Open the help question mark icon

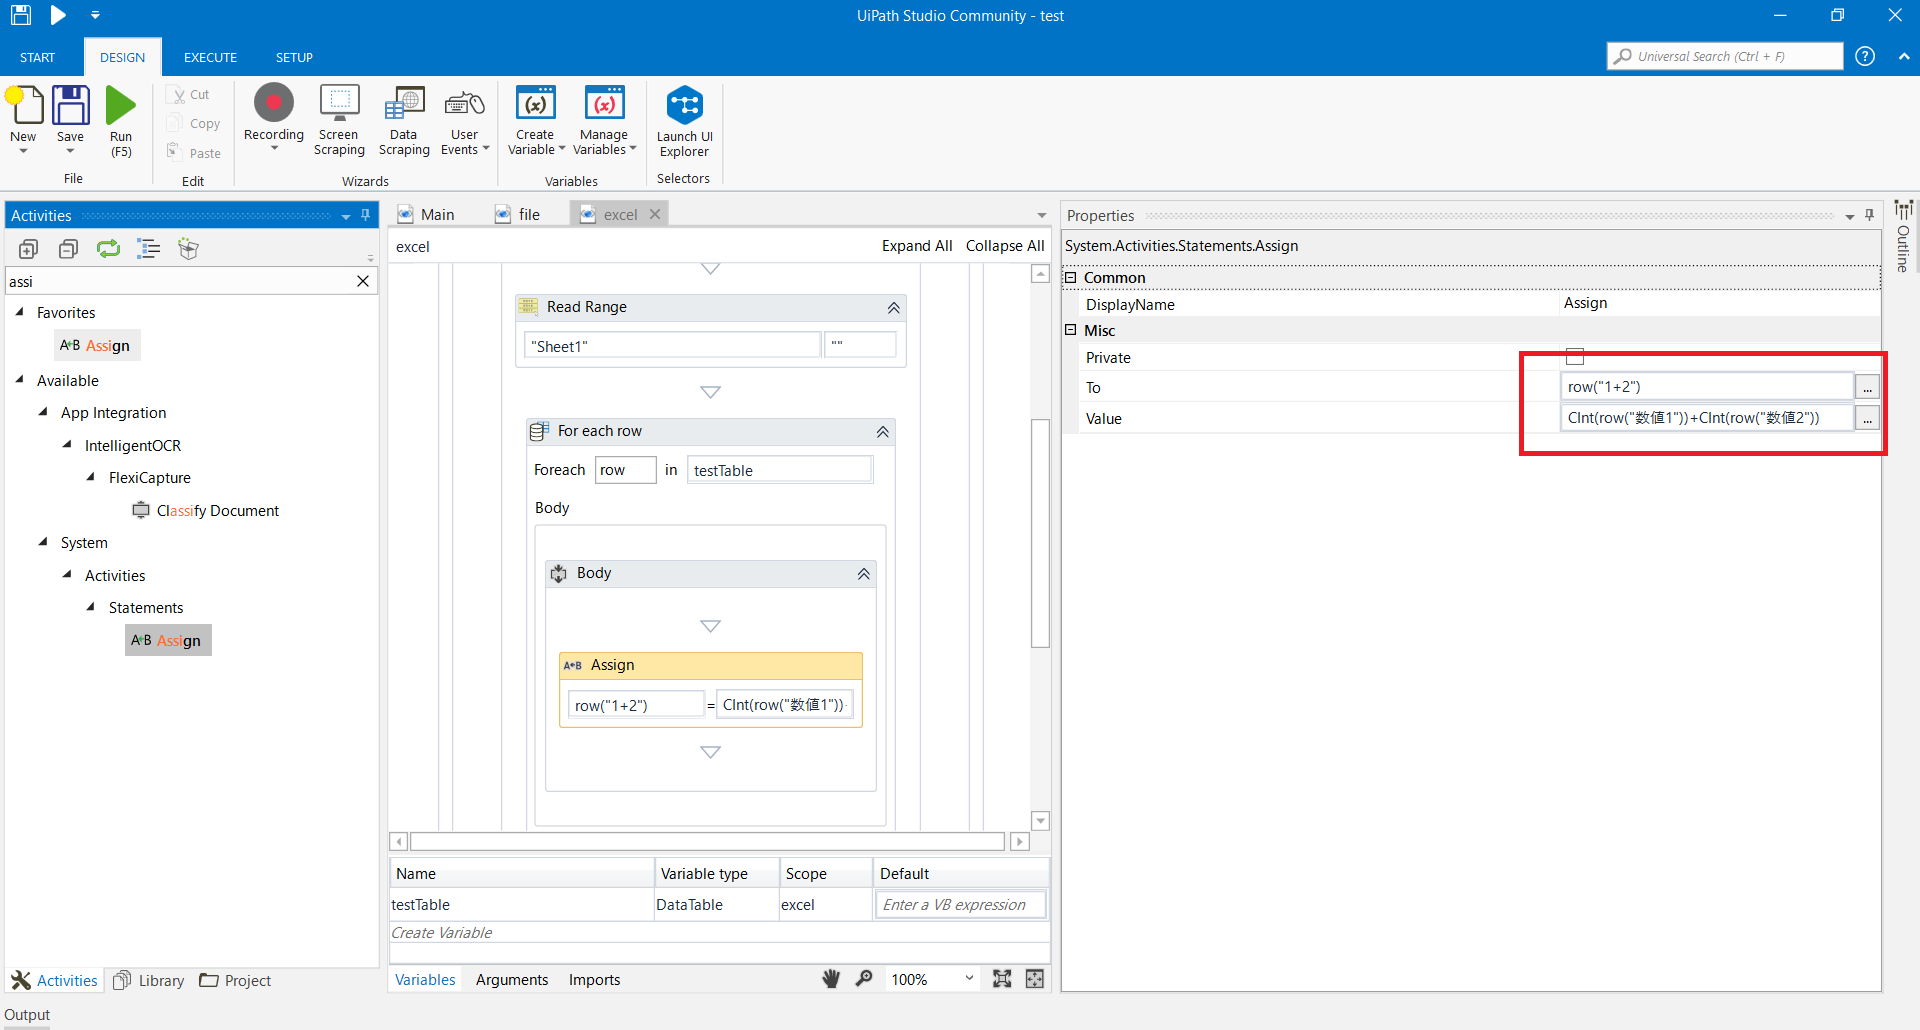point(1865,56)
